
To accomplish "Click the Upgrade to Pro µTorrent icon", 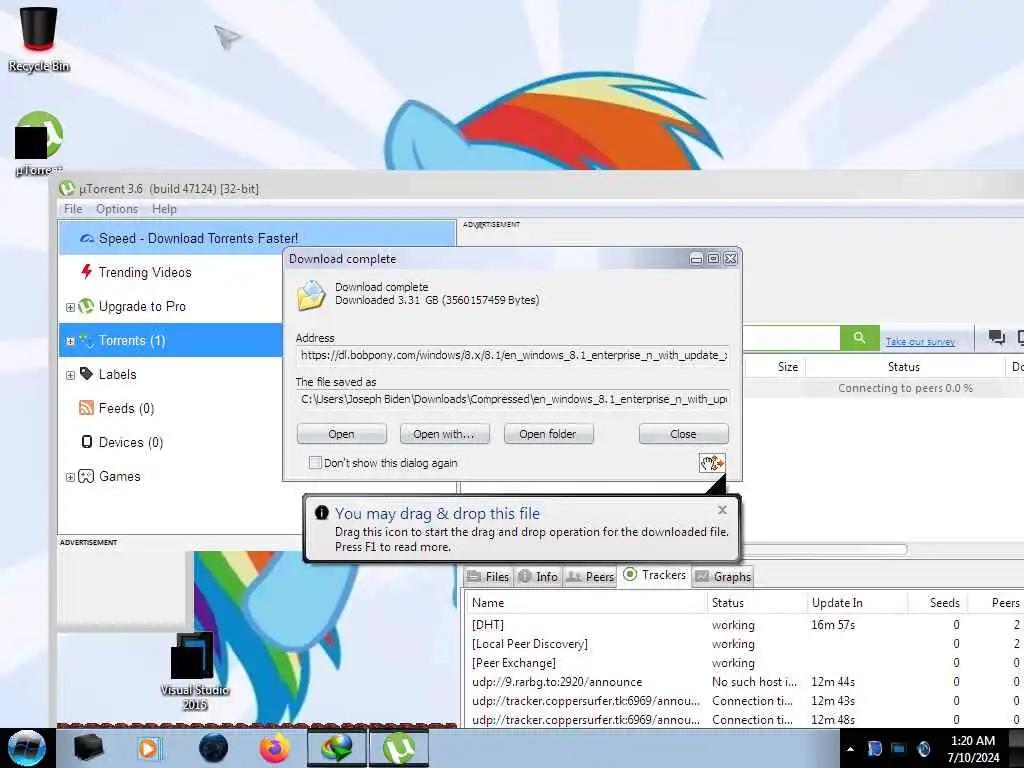I will click(x=86, y=306).
